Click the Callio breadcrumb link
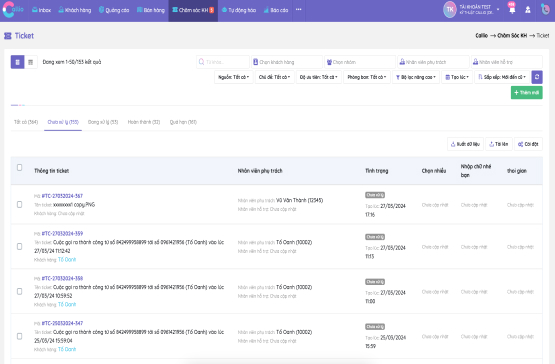Screen dimensions: 555x364 coord(481,36)
